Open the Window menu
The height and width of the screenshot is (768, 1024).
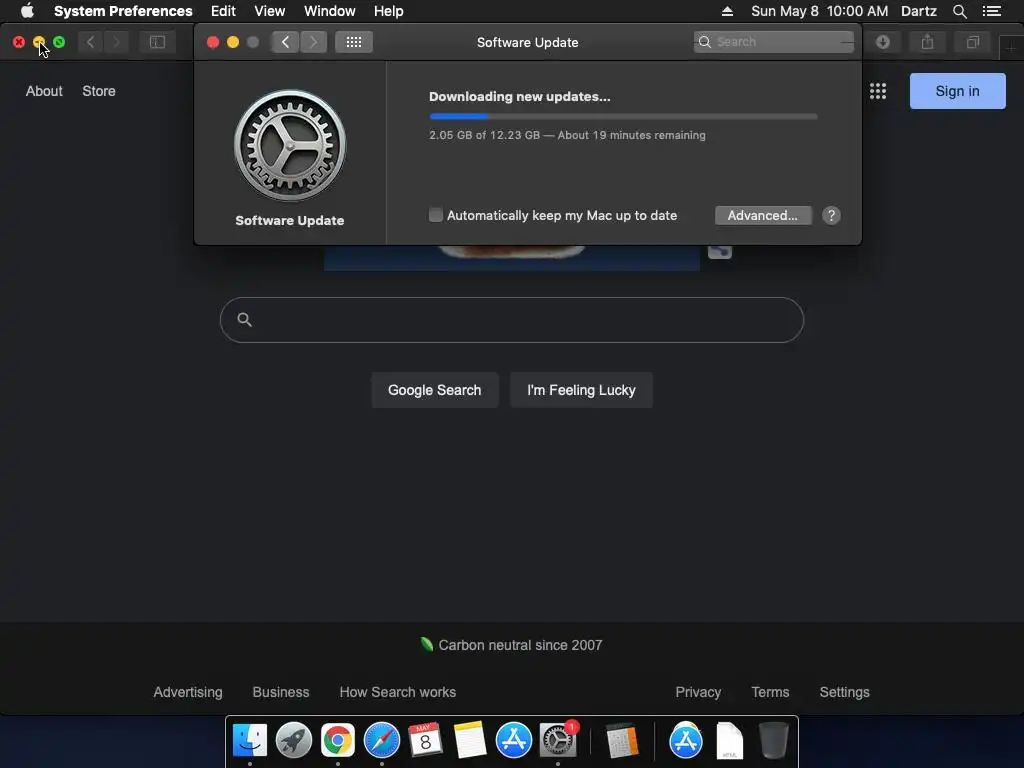tap(329, 11)
